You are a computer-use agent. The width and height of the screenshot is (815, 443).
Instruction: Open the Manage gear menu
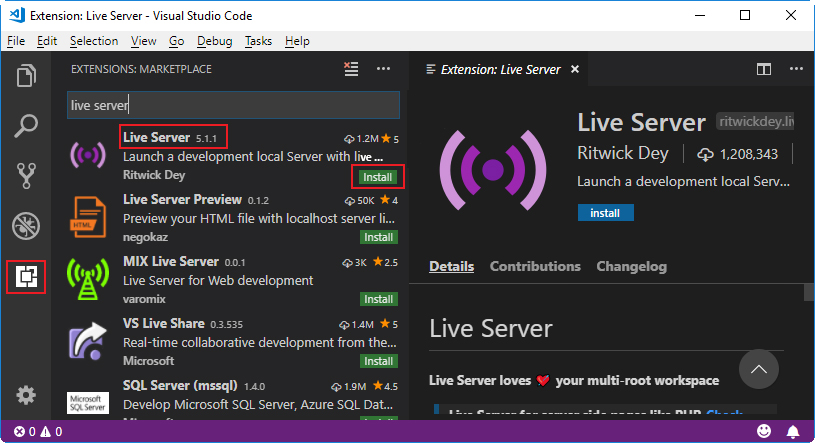click(x=26, y=395)
